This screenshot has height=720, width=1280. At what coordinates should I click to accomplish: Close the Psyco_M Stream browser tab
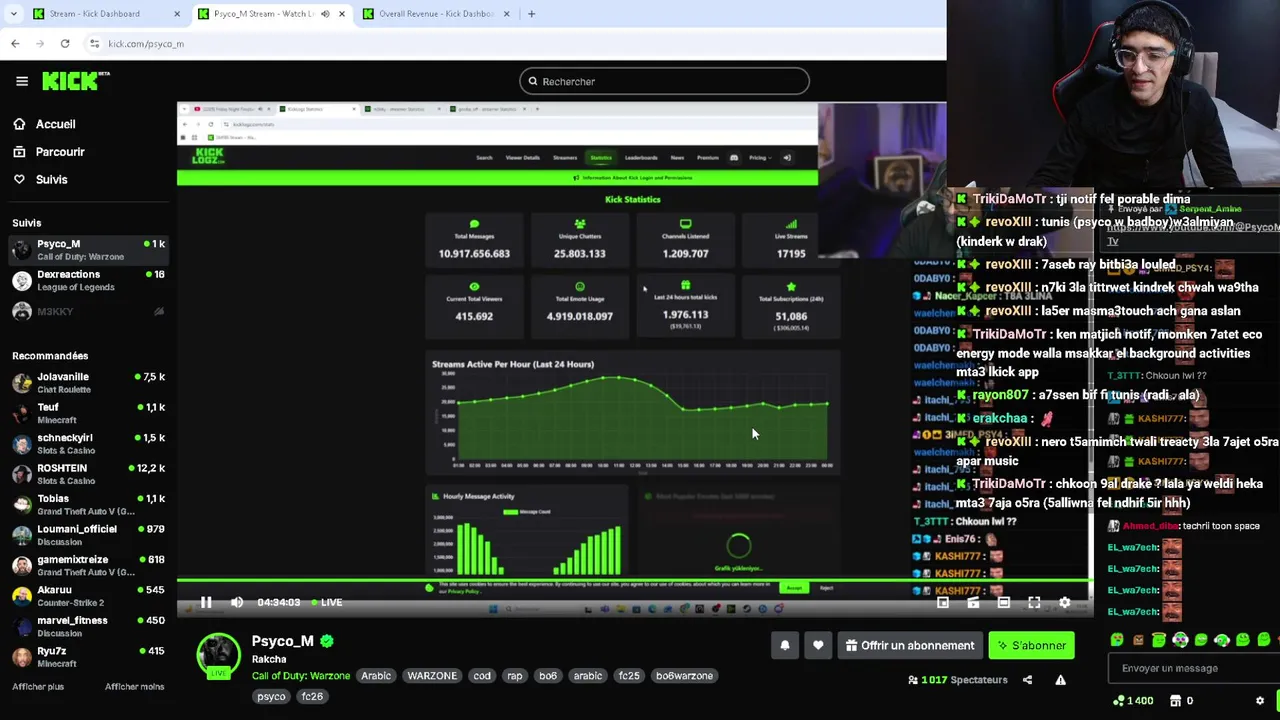coord(342,14)
